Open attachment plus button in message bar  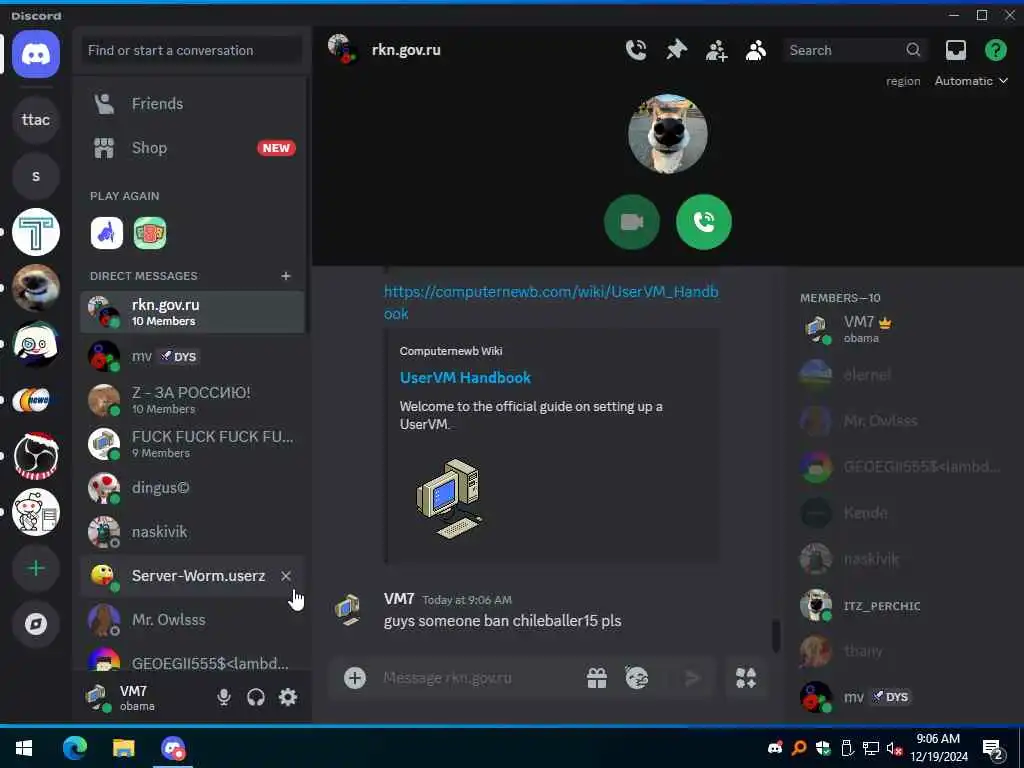click(x=355, y=678)
